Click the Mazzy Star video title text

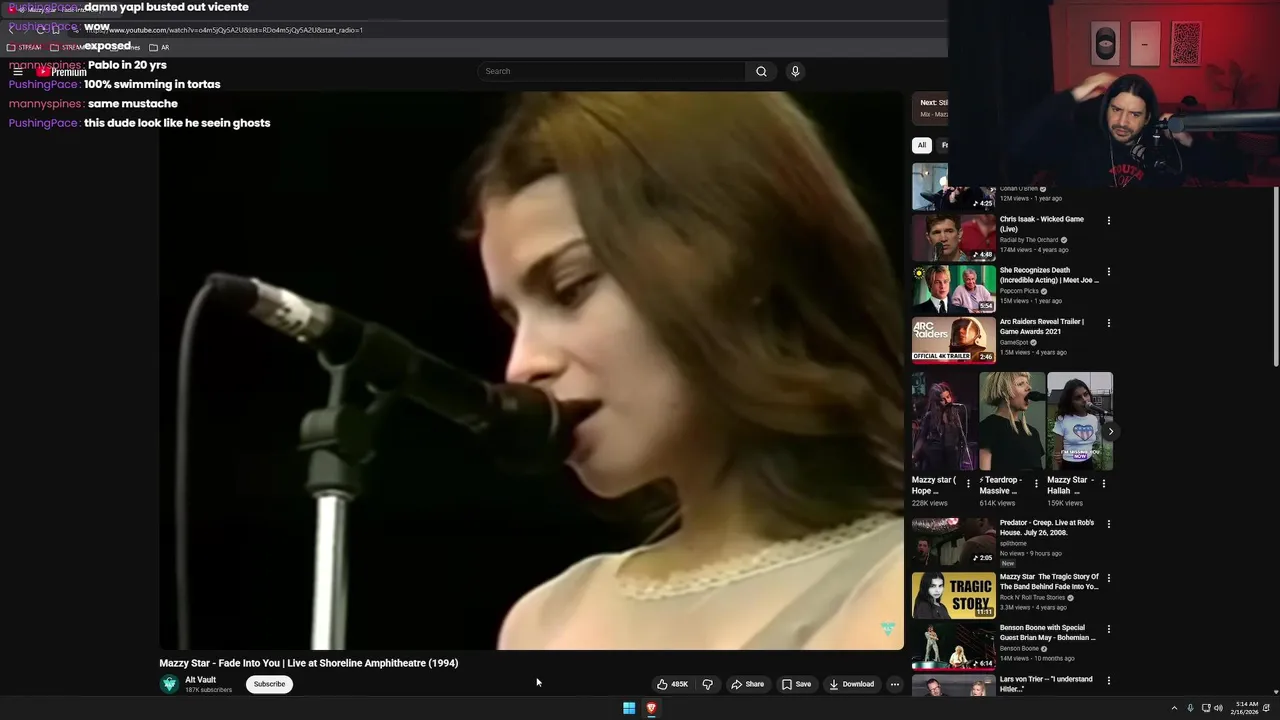pos(309,663)
